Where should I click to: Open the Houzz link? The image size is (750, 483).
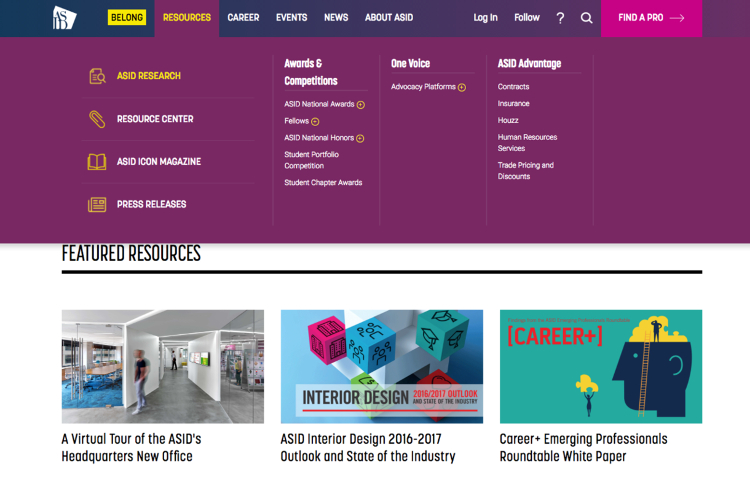click(508, 120)
